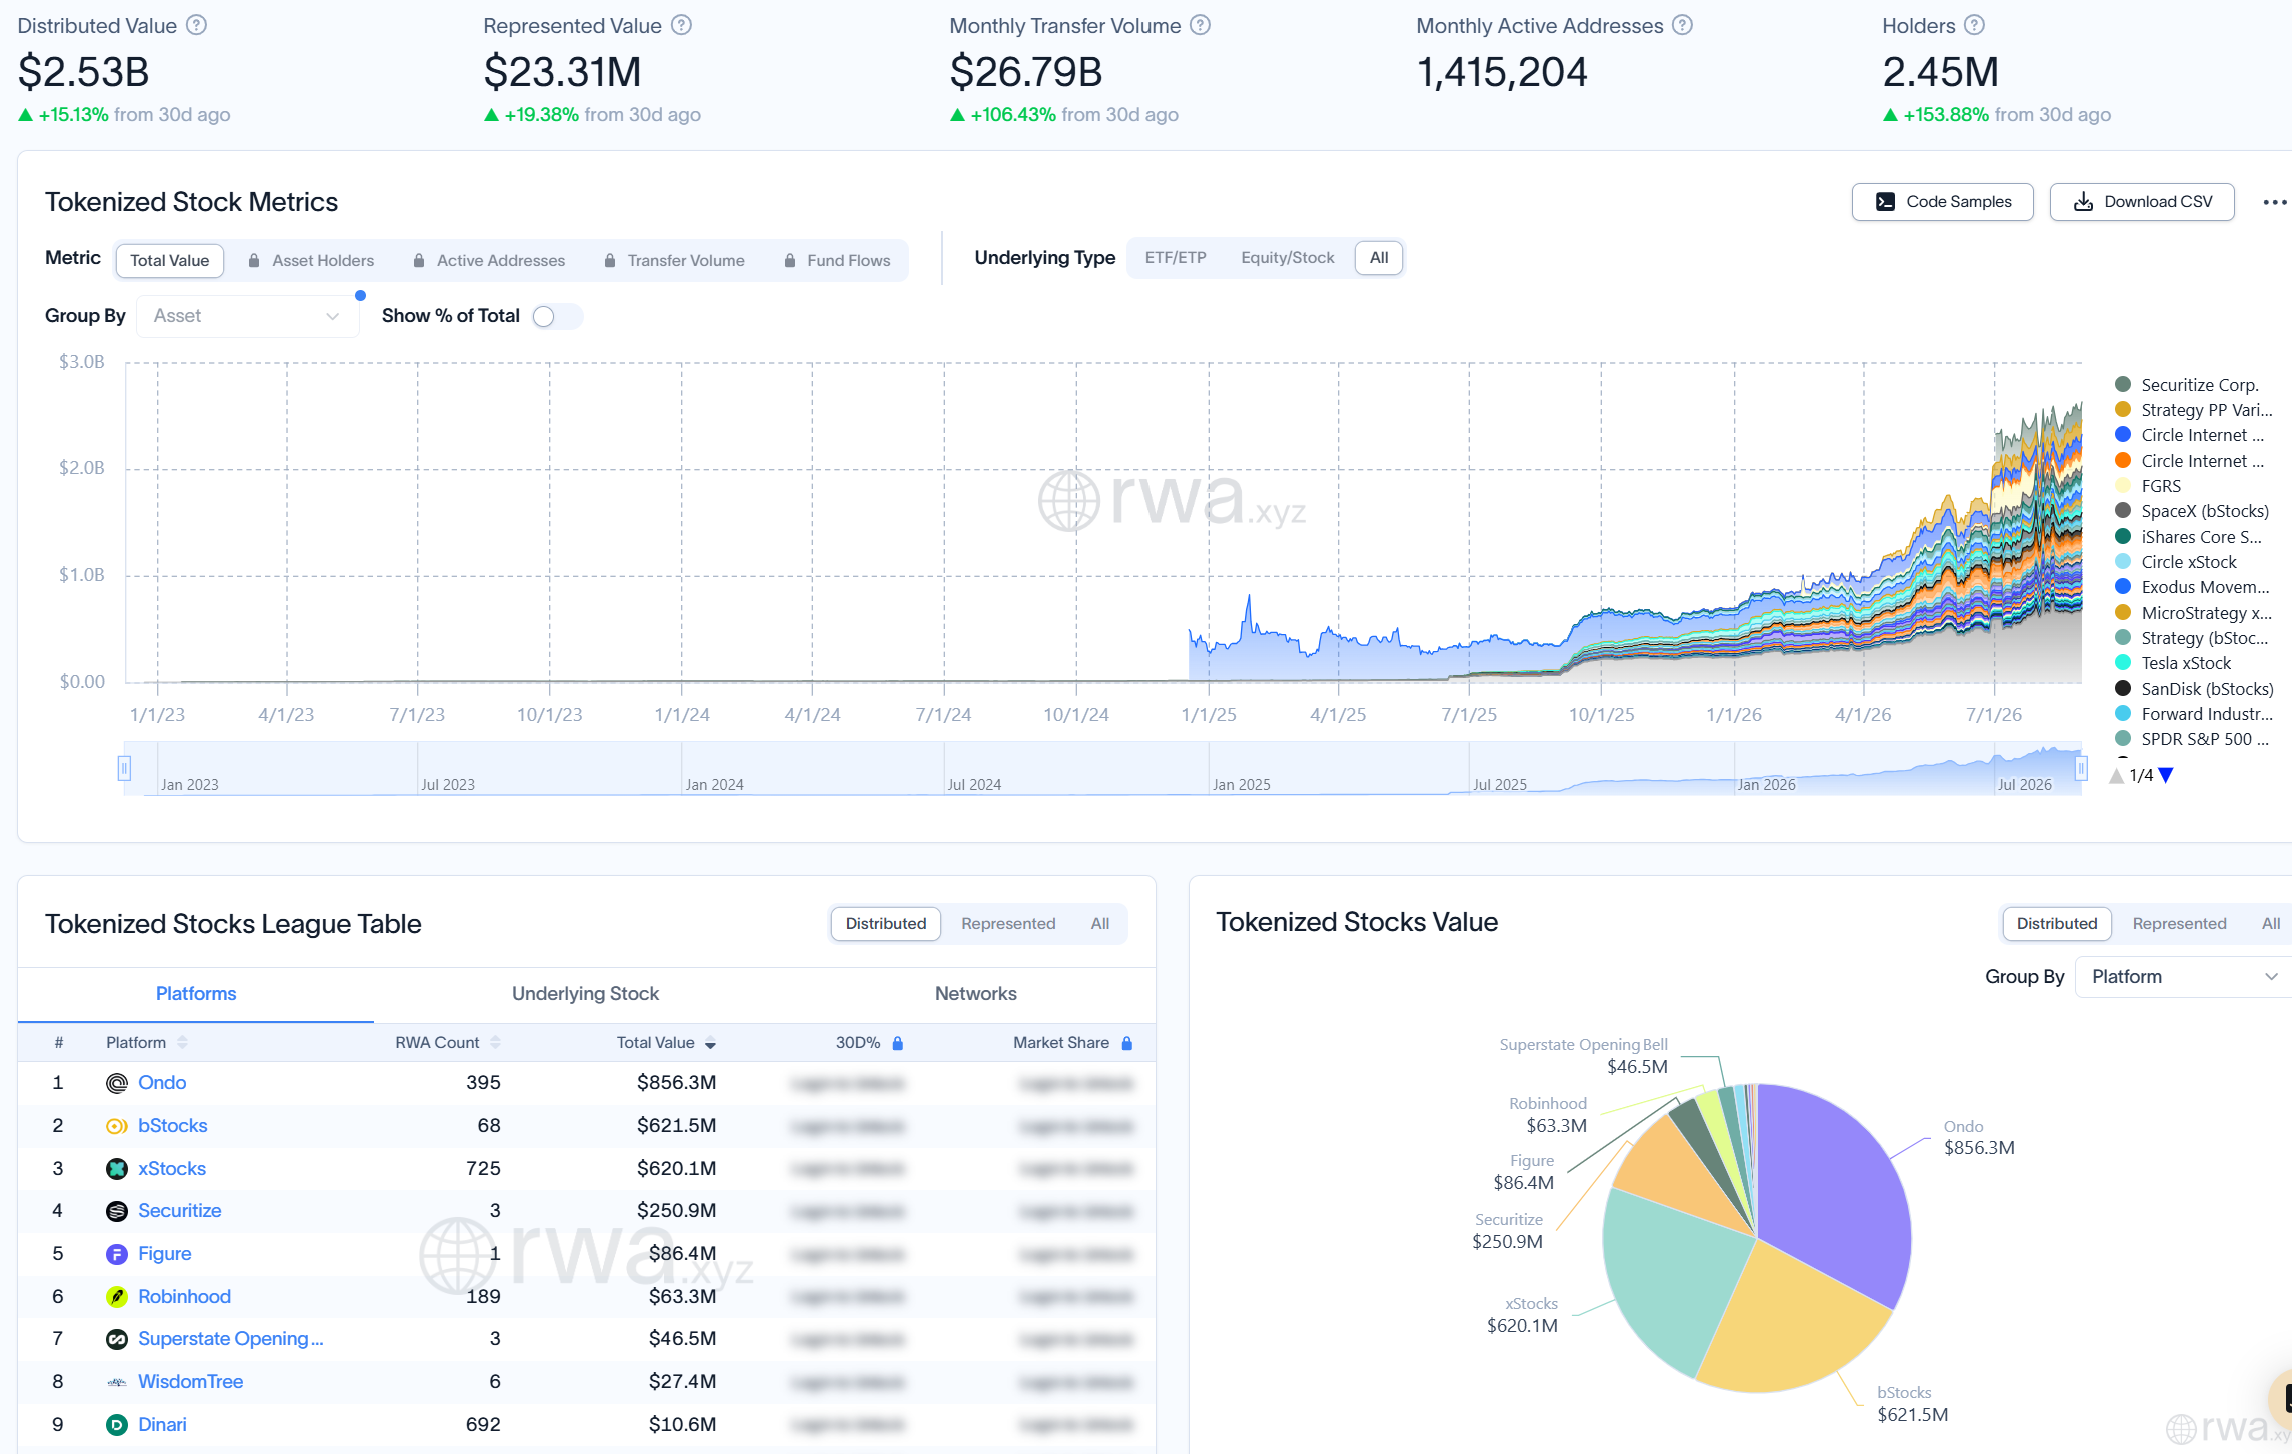Screen dimensions: 2292x1454
Task: Toggle SanDisk (bStocks) series in legend
Action: pyautogui.click(x=2195, y=689)
